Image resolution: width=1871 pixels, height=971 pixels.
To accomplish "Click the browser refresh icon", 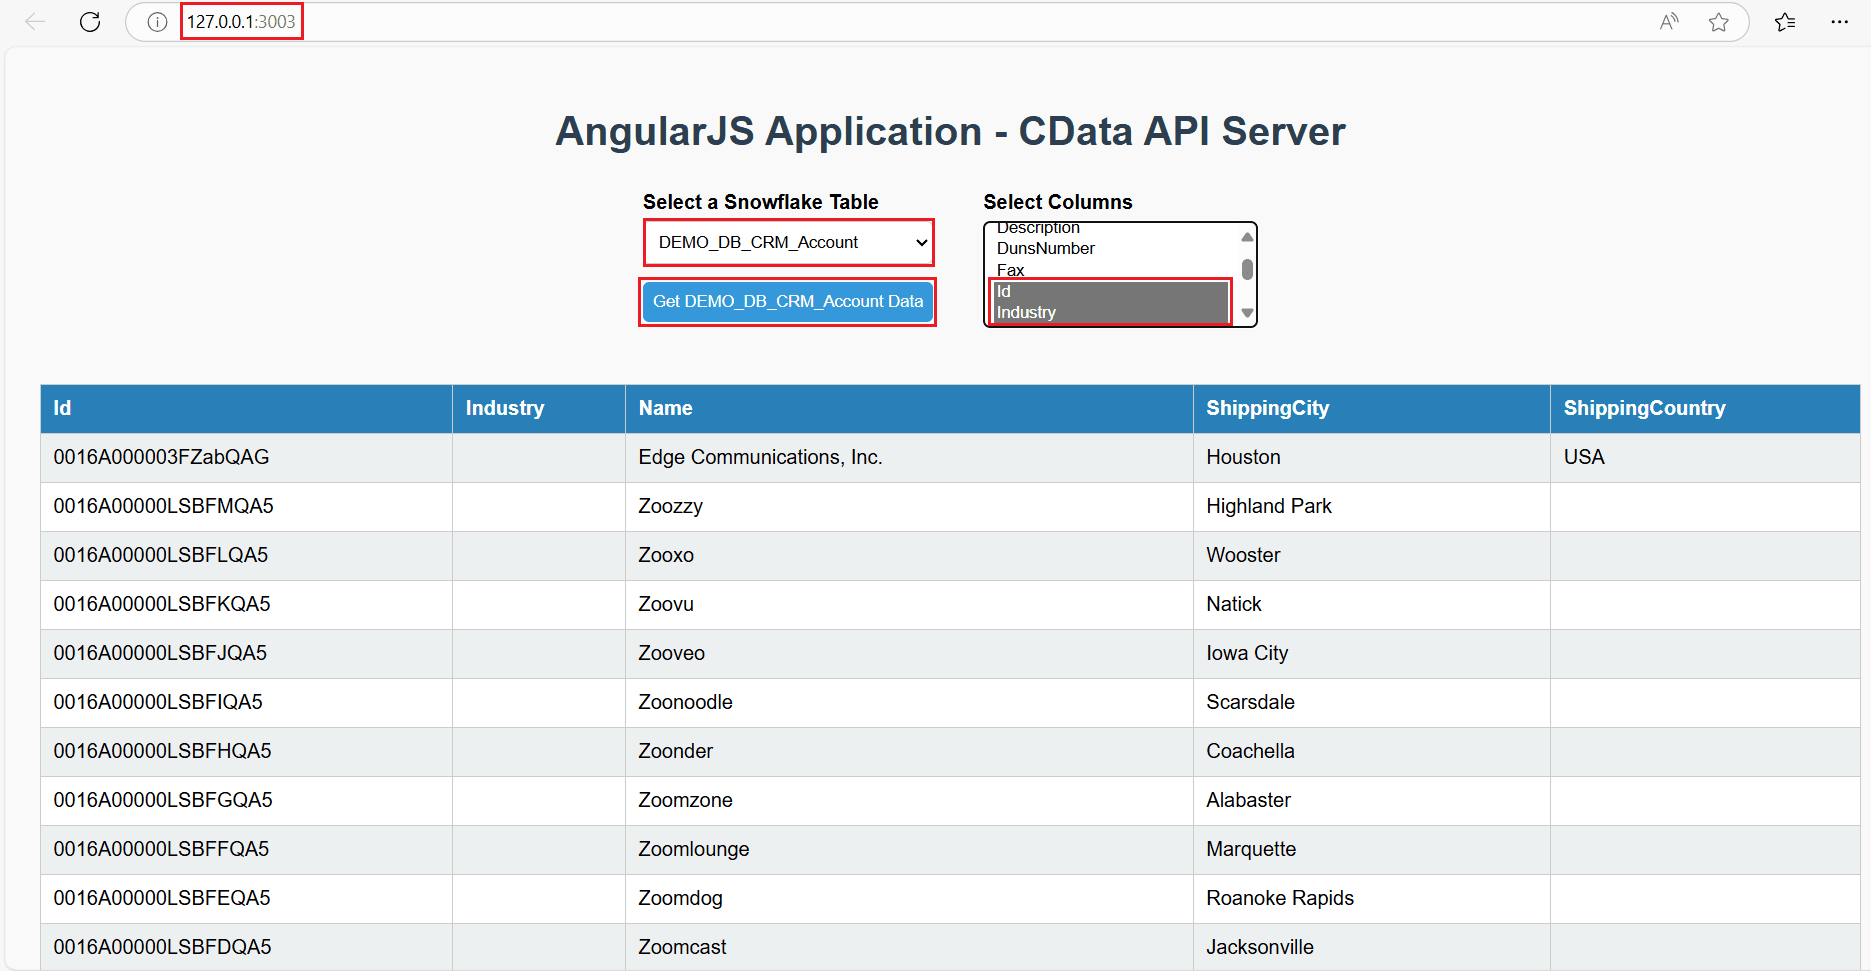I will [x=90, y=22].
